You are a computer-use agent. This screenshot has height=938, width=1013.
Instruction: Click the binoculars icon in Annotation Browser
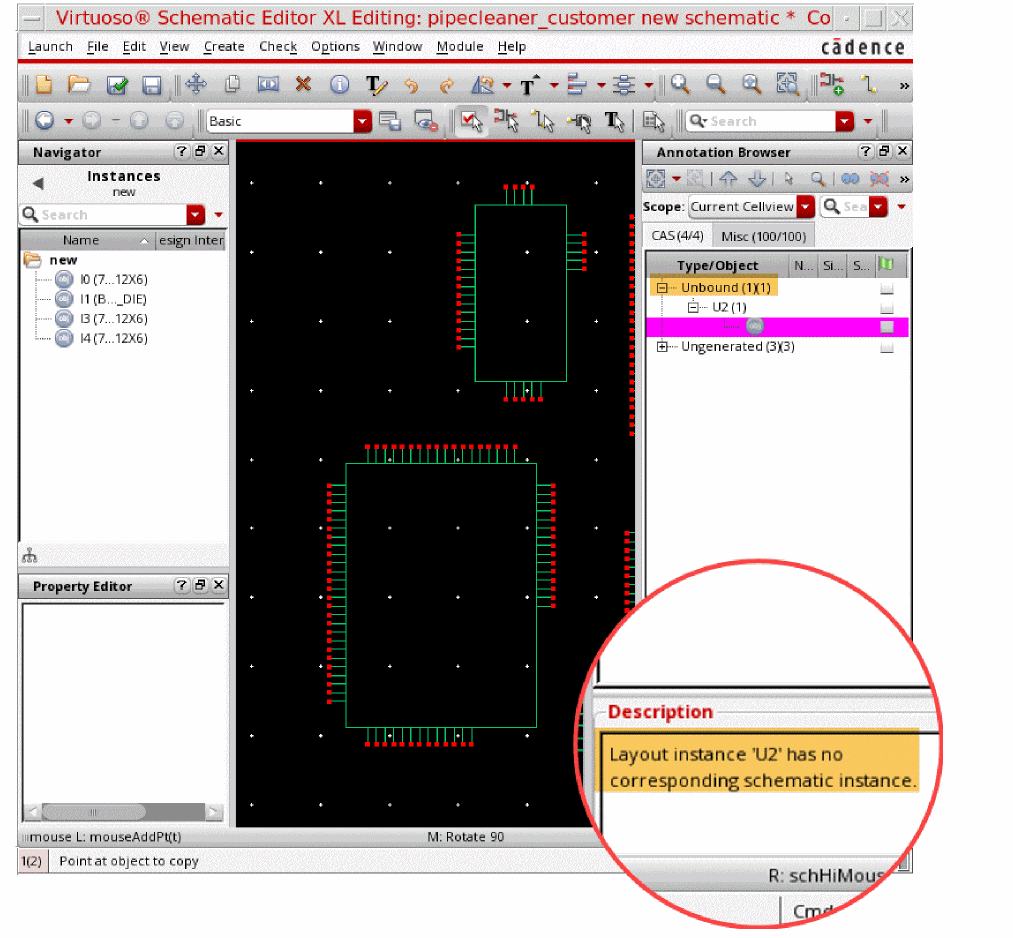(x=849, y=179)
